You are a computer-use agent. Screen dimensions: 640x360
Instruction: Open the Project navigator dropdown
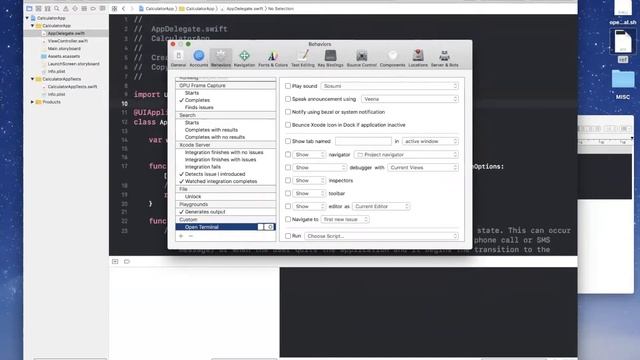(406, 155)
